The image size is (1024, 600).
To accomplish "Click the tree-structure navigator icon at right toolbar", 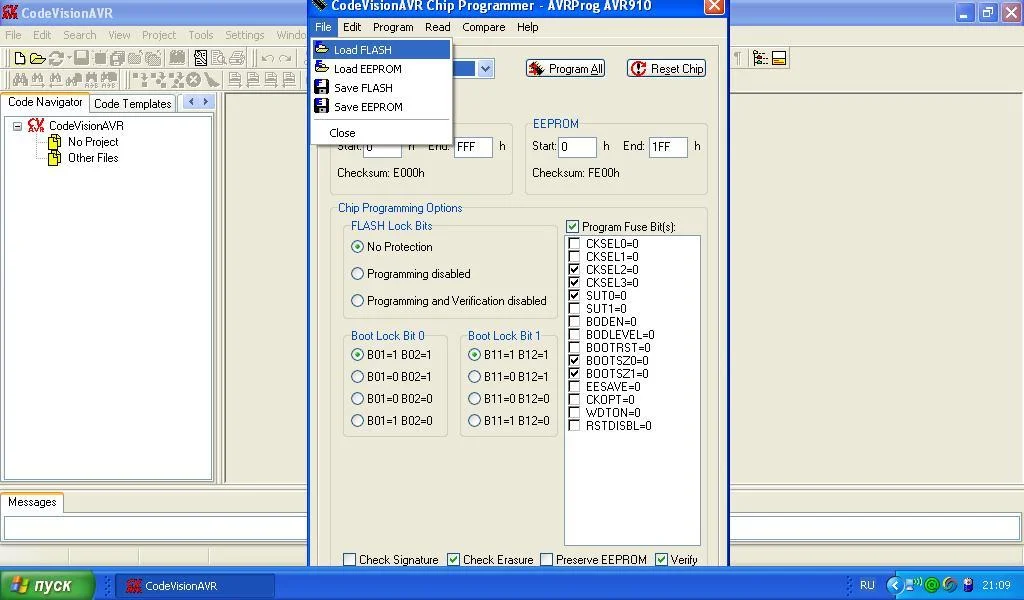I will (760, 58).
